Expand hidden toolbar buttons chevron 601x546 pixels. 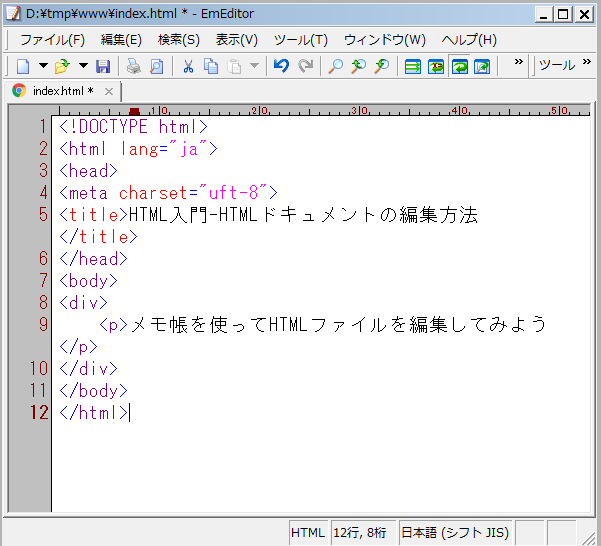(x=519, y=62)
